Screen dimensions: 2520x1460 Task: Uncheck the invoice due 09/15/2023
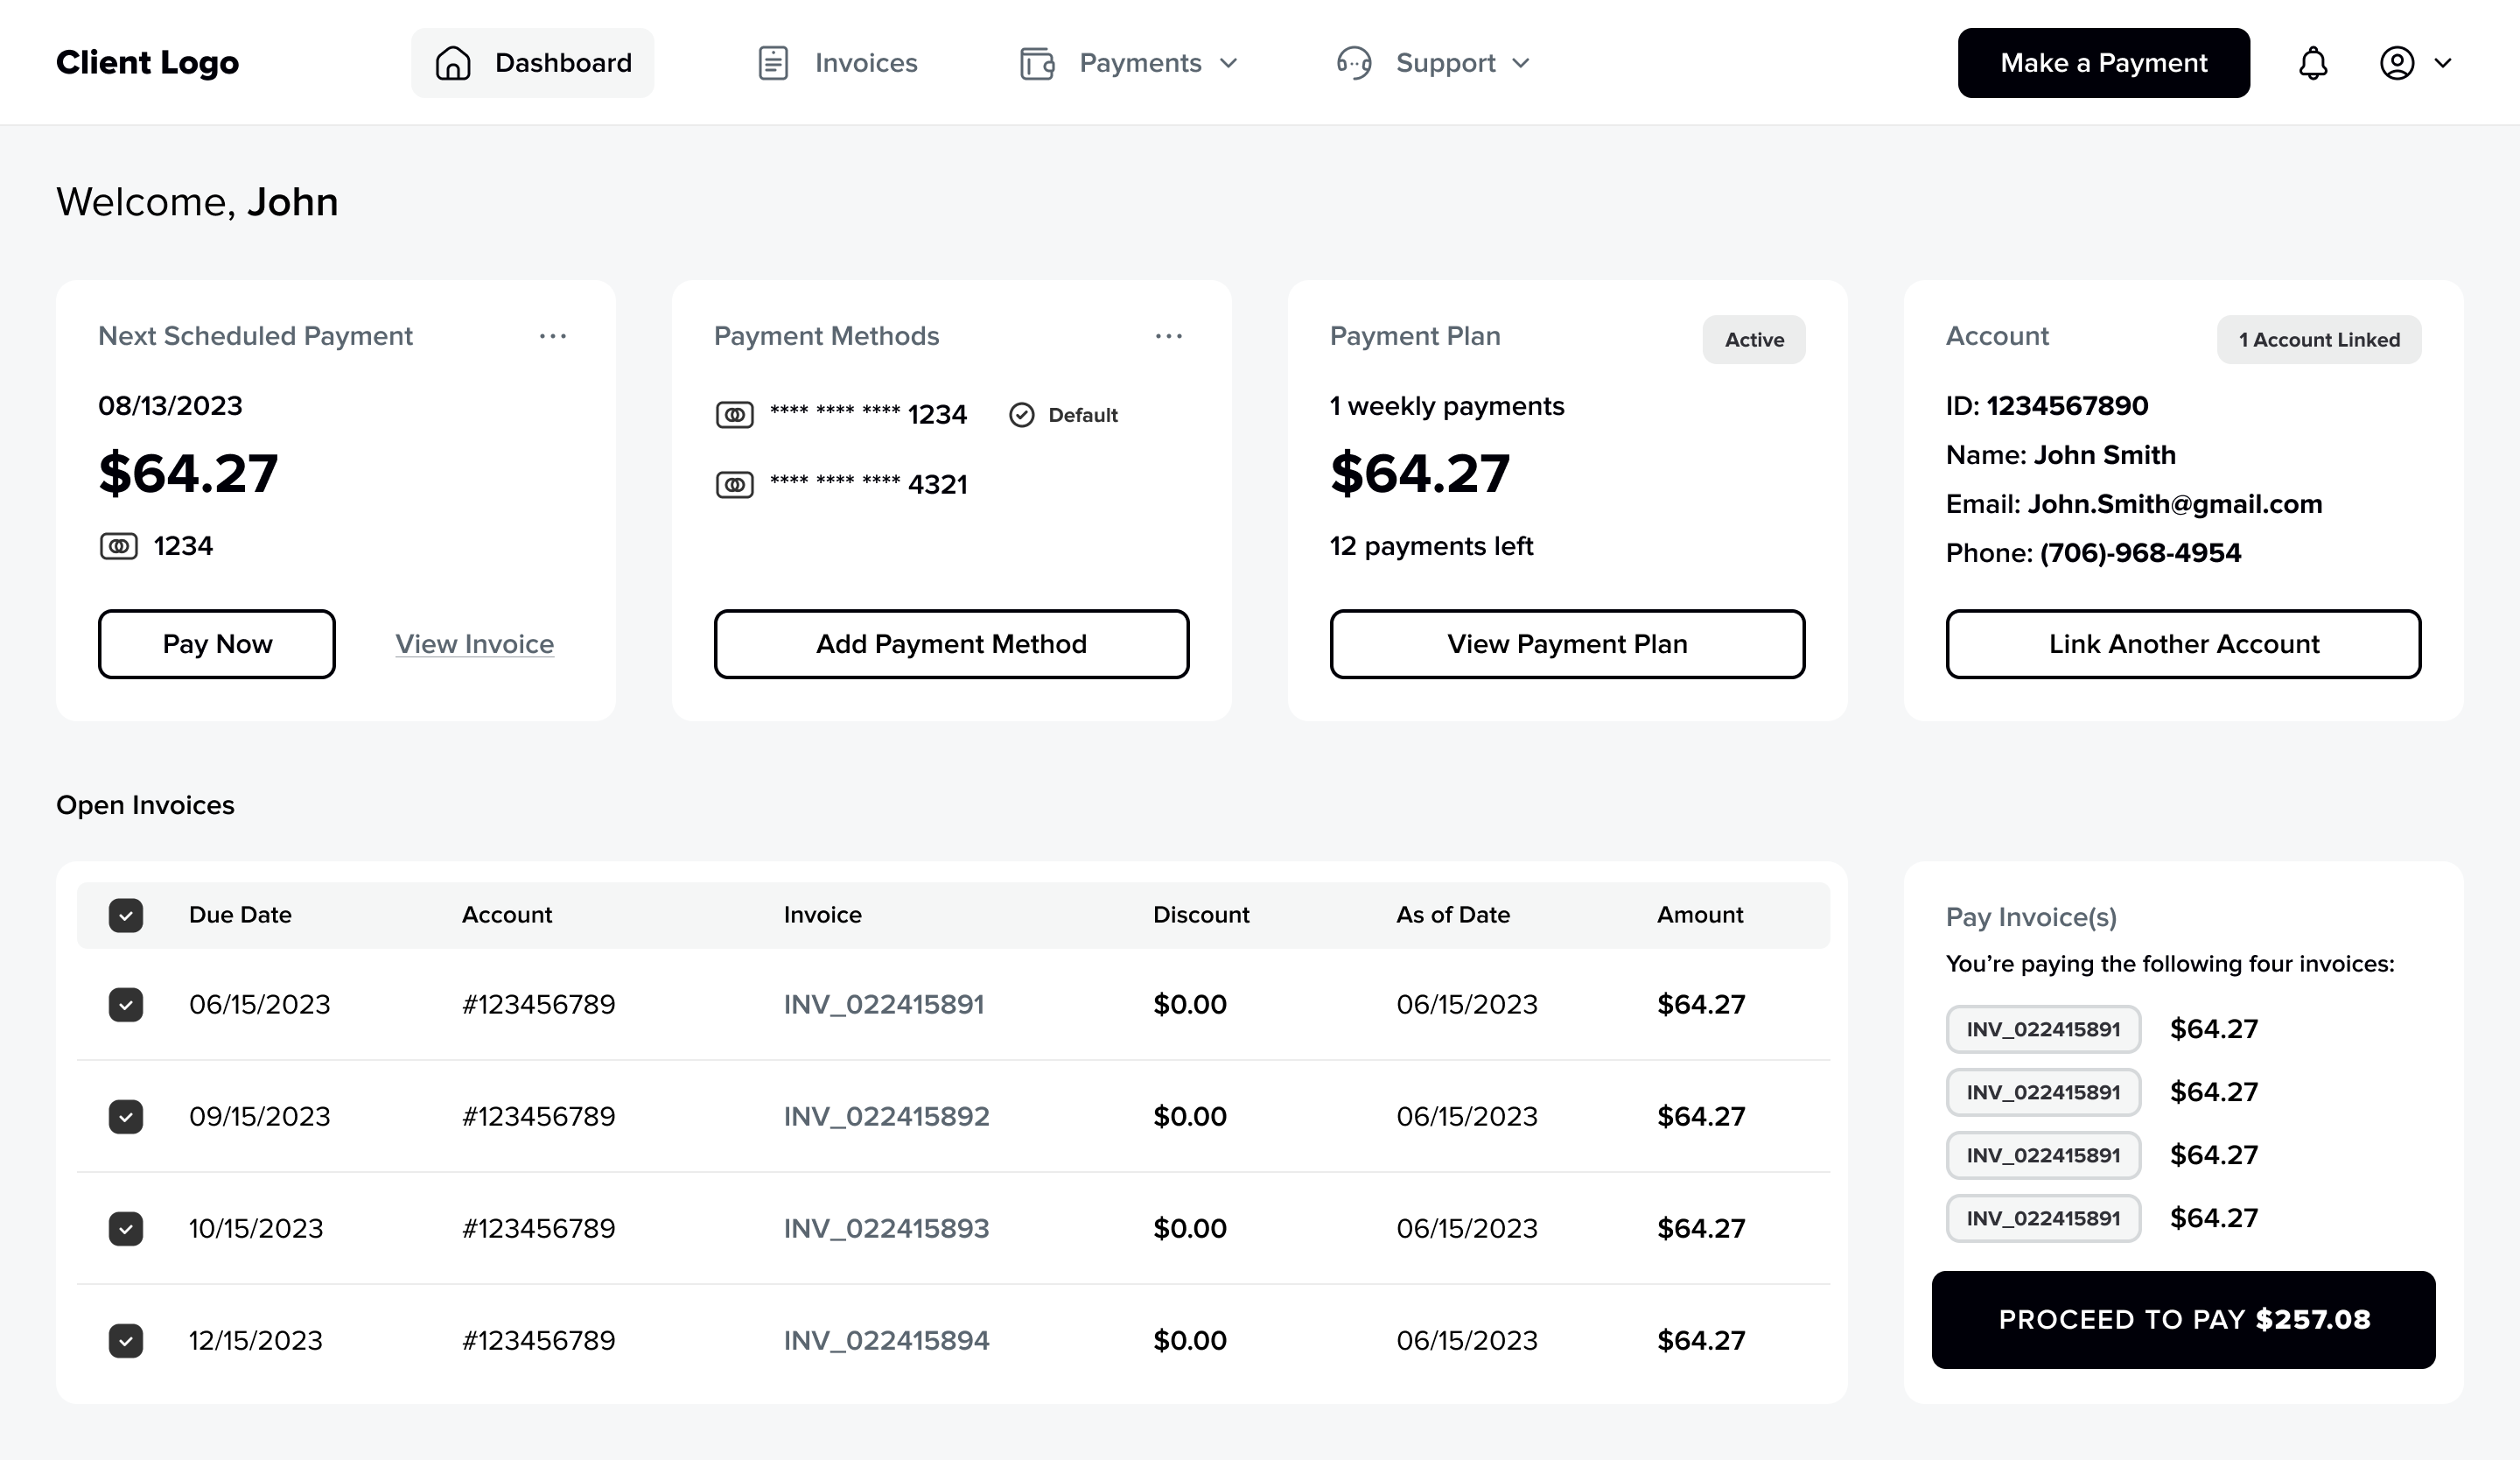(x=126, y=1116)
